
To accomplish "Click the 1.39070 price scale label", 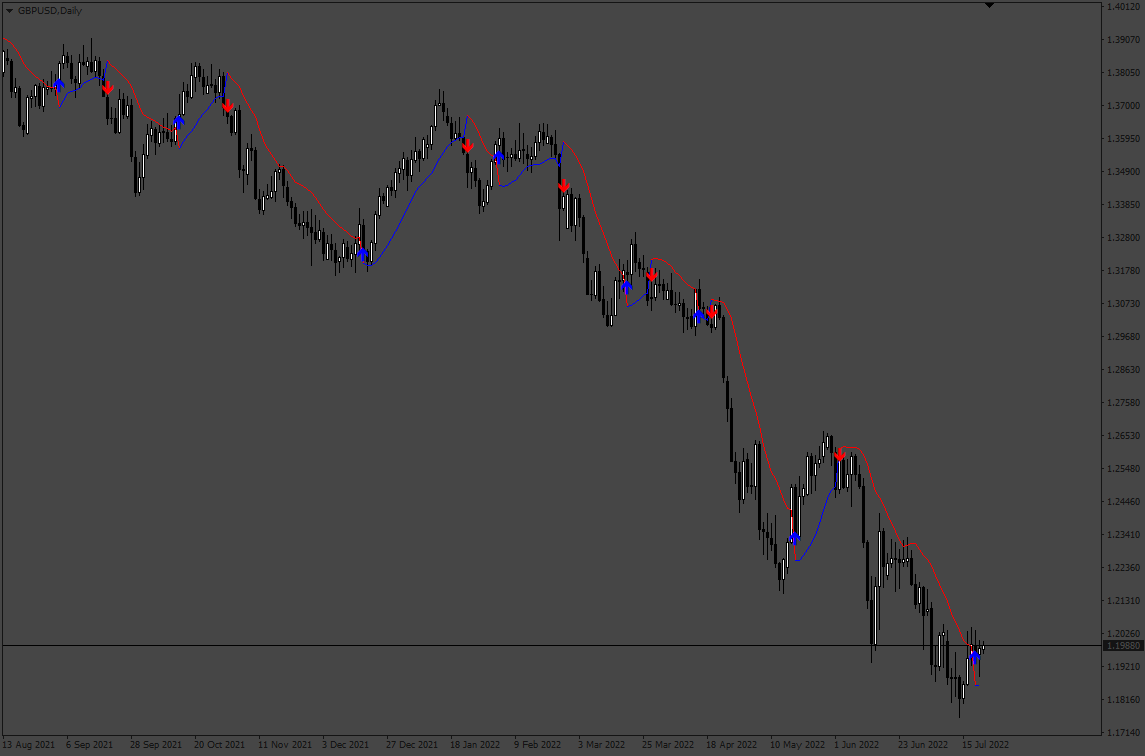I will [x=1124, y=39].
